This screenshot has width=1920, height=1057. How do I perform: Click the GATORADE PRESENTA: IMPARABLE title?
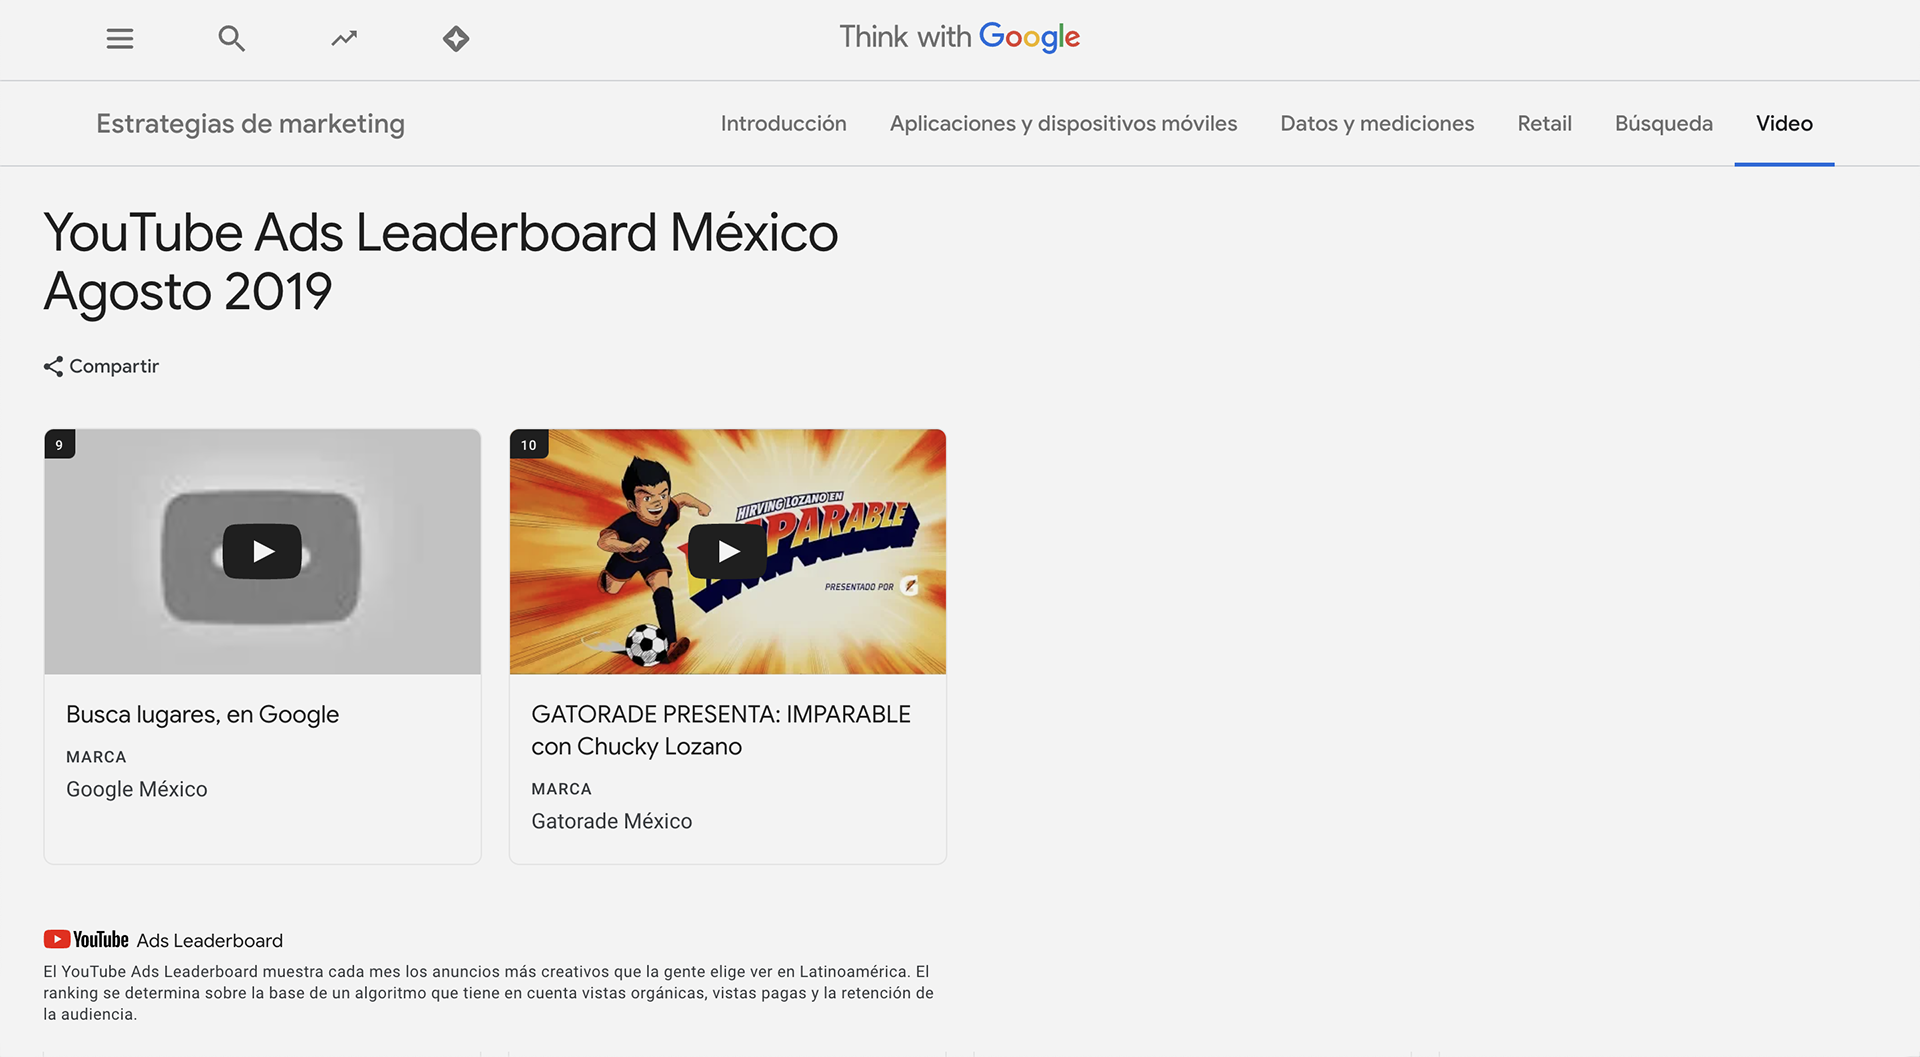click(x=721, y=730)
